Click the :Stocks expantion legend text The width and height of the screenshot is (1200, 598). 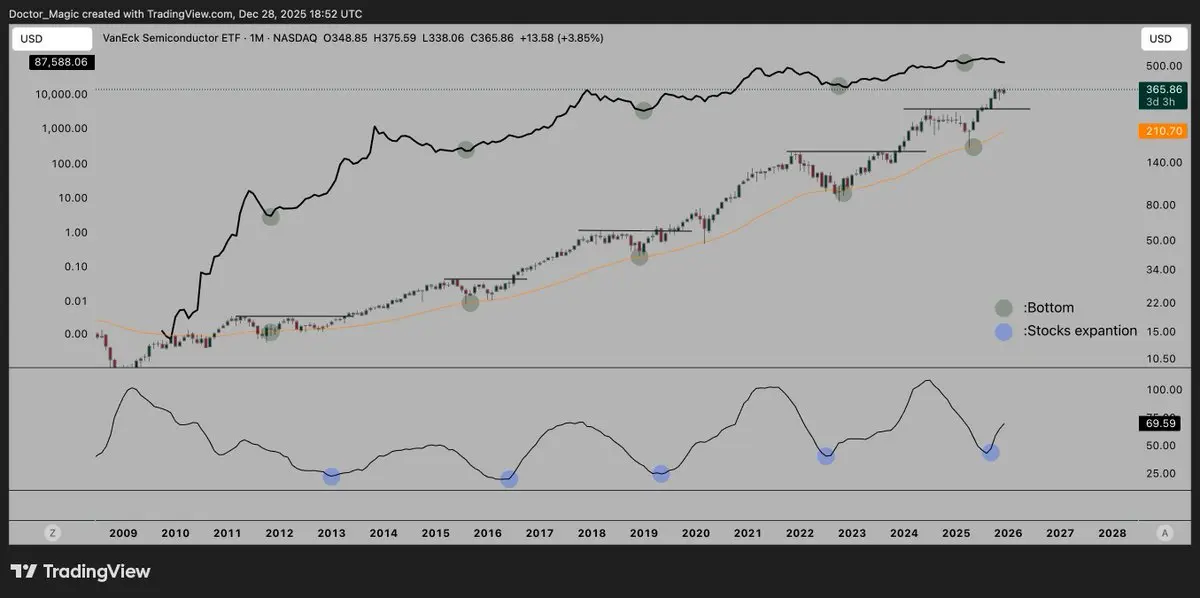point(1080,331)
